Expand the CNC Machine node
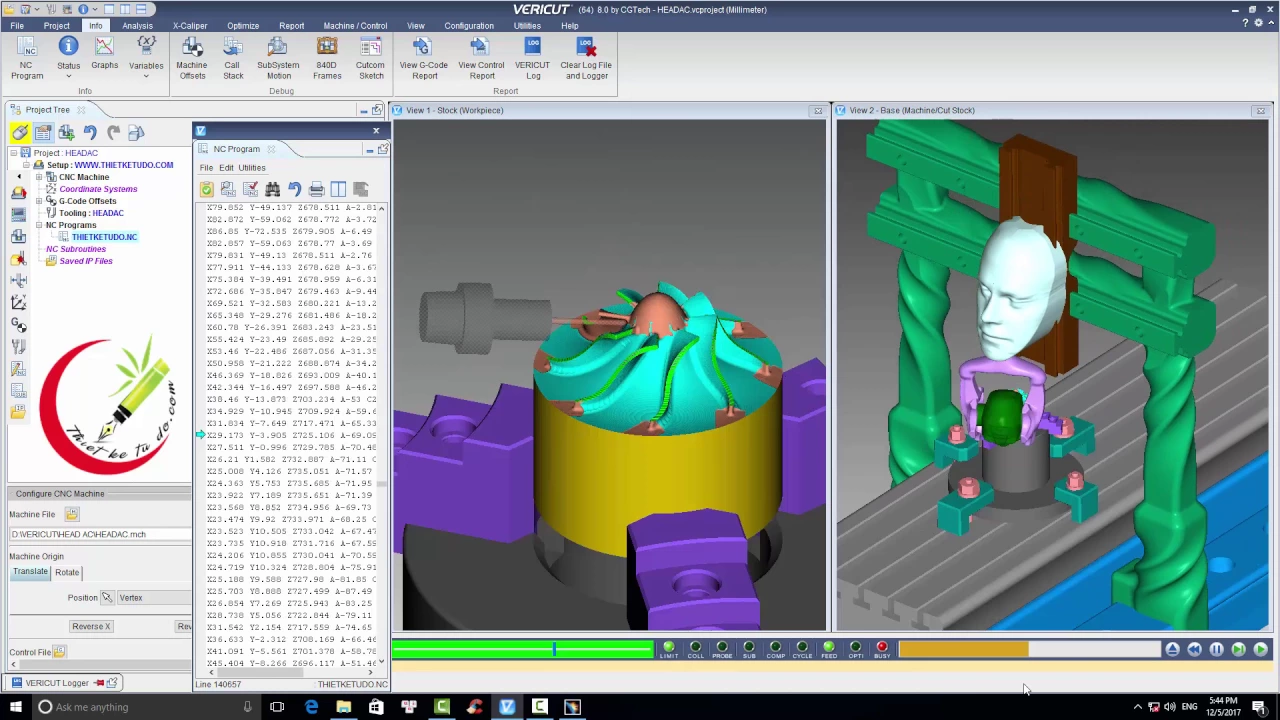This screenshot has width=1280, height=720. click(x=39, y=177)
